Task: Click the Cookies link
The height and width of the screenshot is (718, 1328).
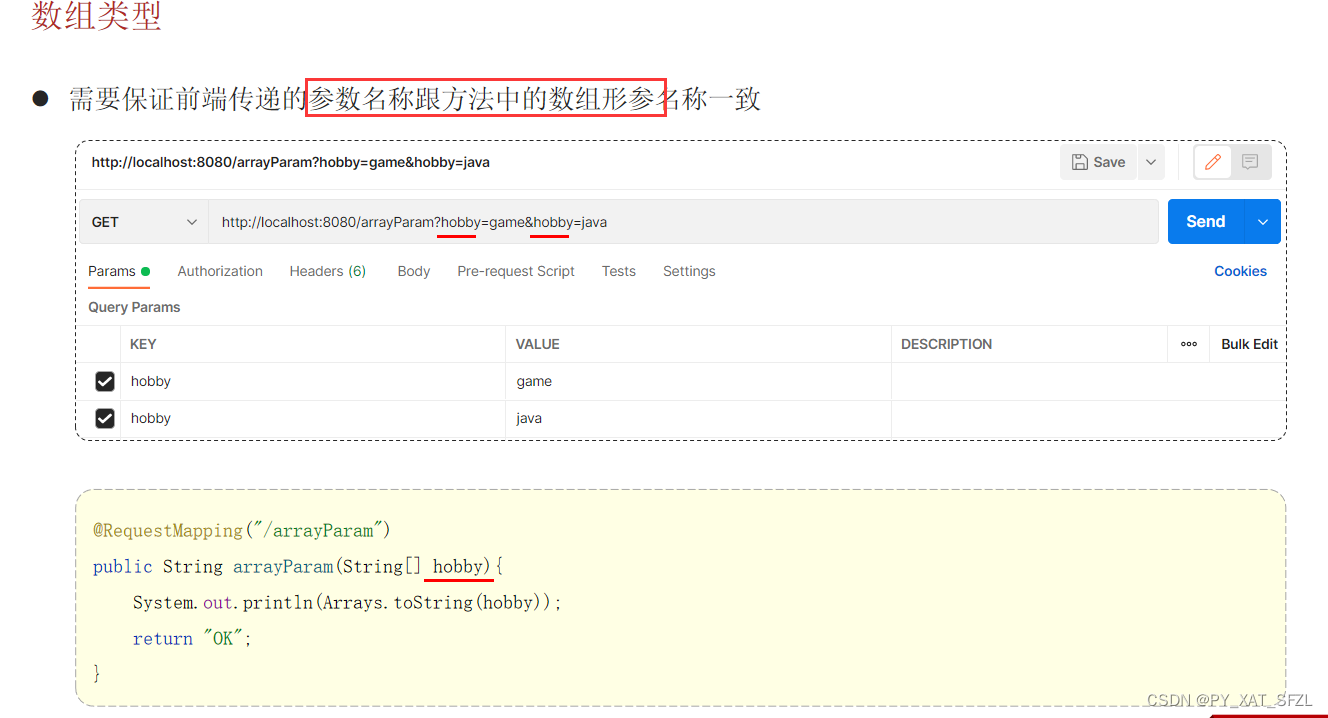Action: pos(1240,271)
